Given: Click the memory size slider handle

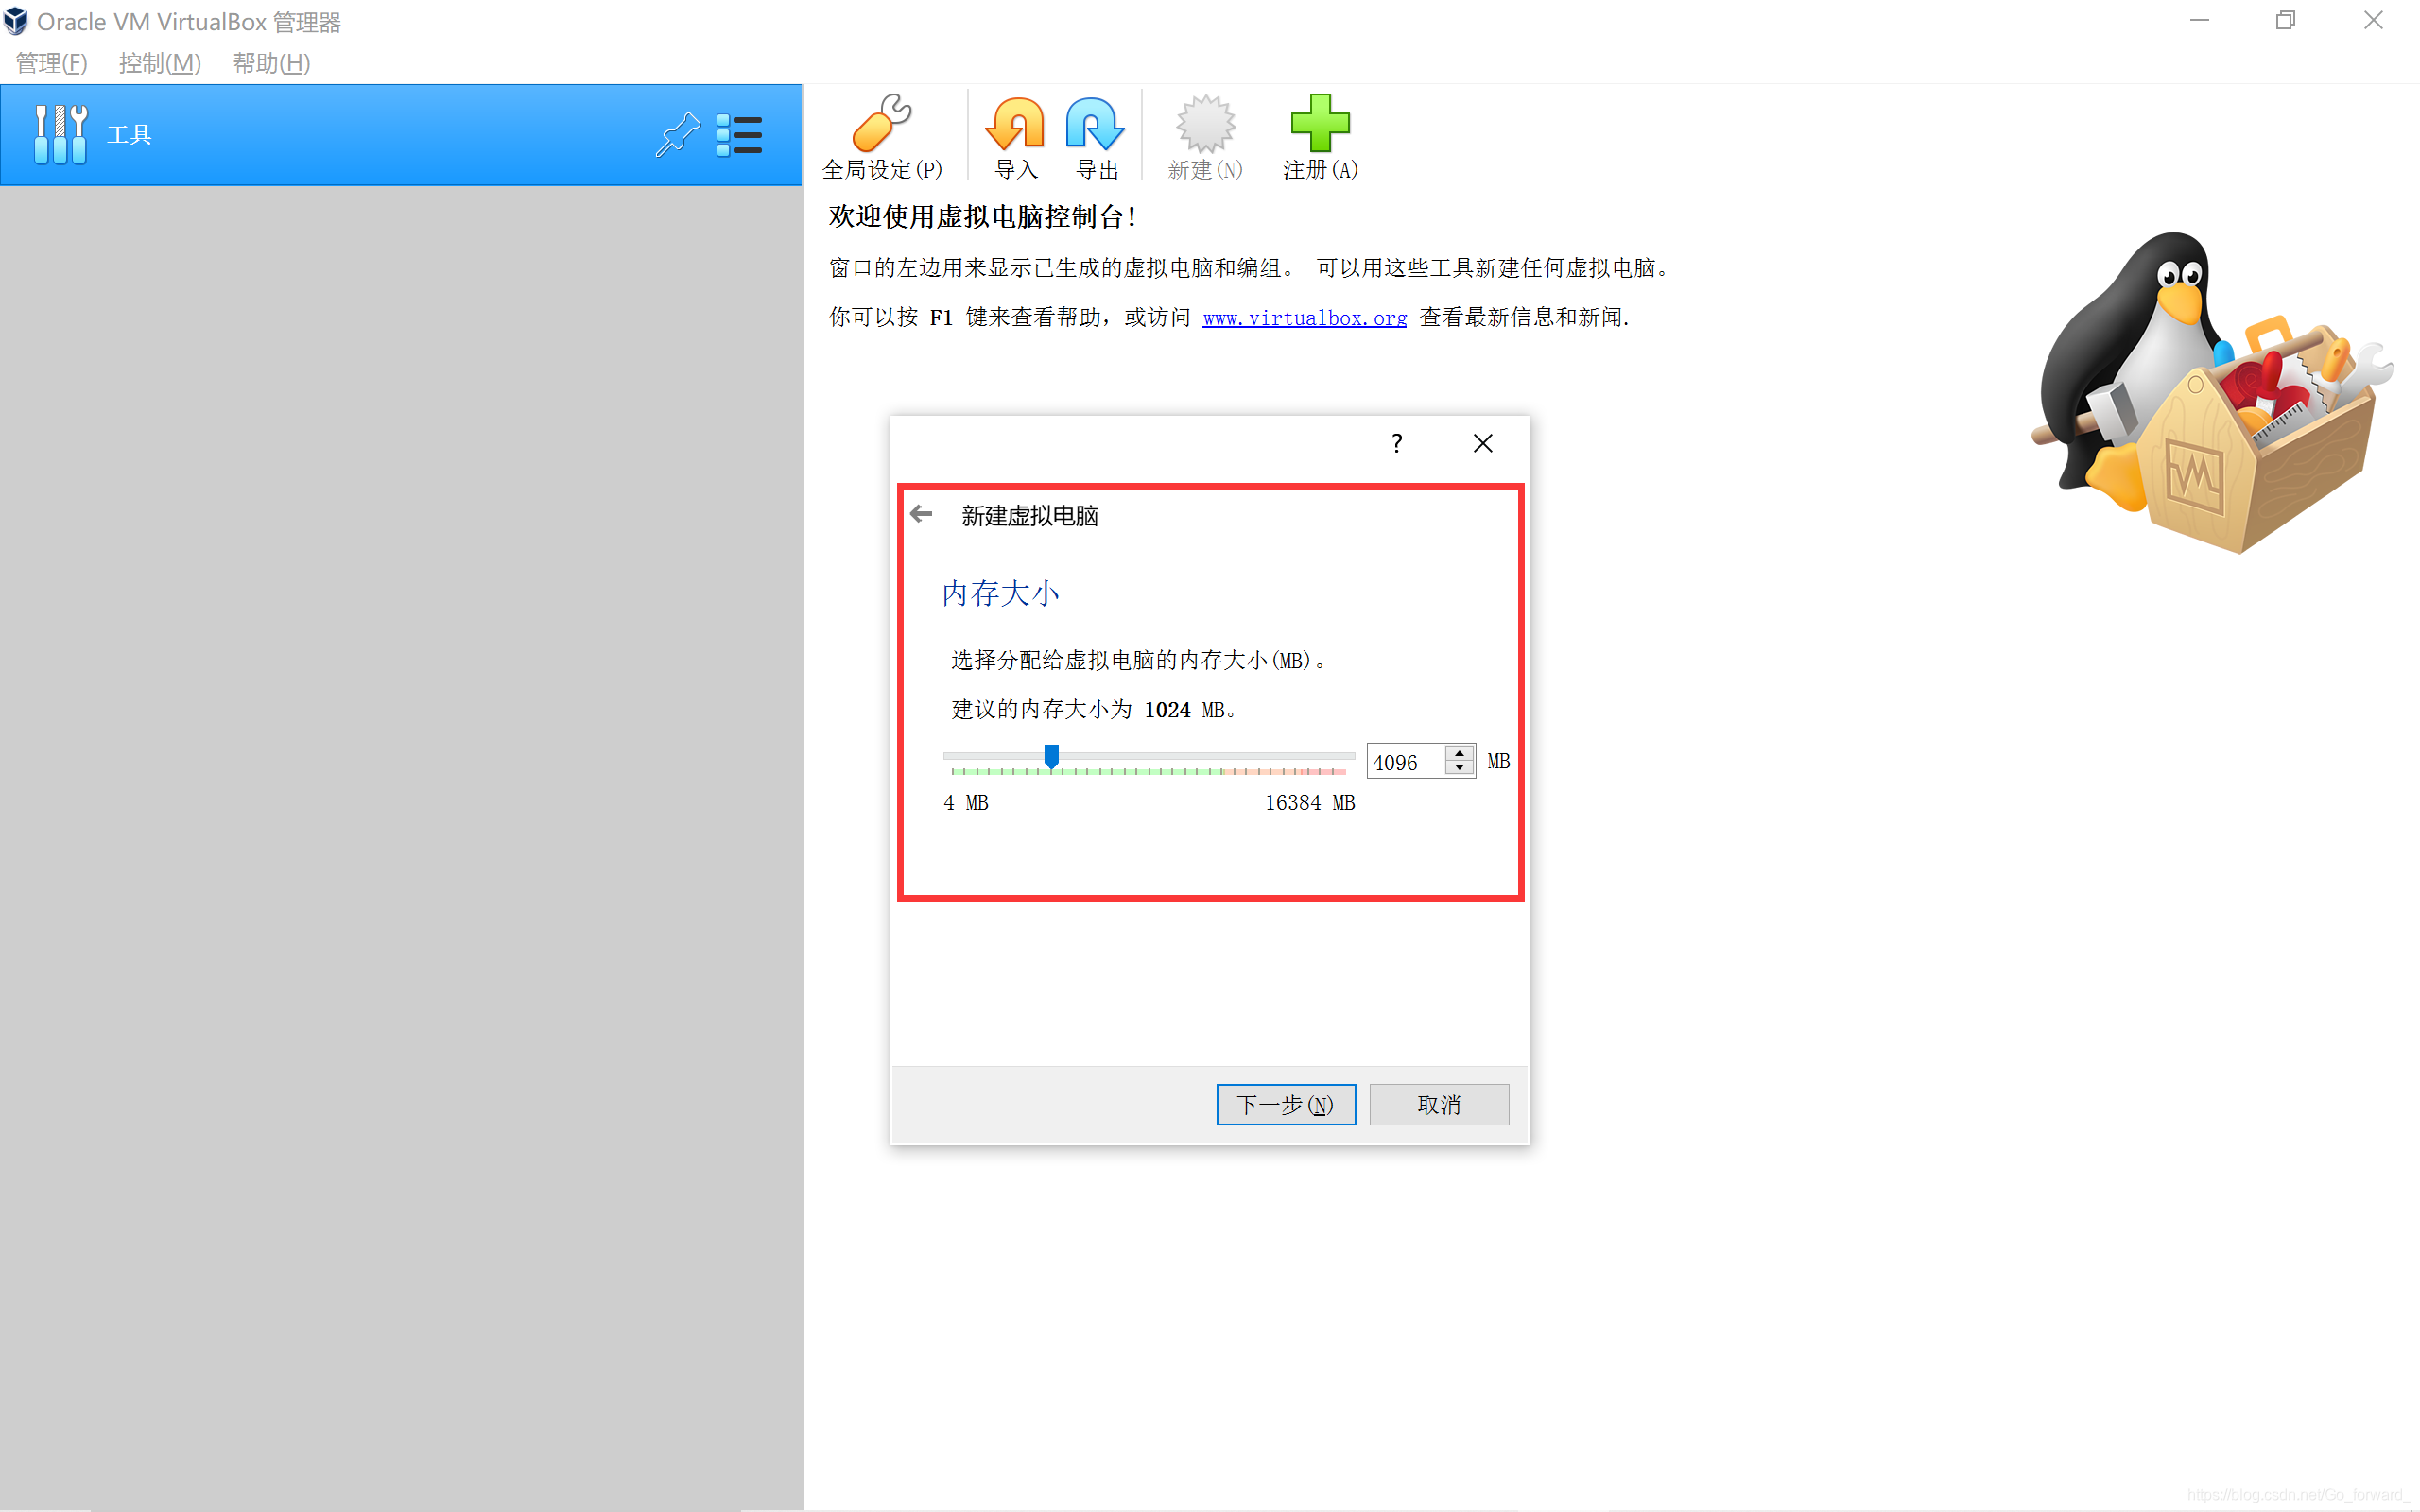Looking at the screenshot, I should [1051, 757].
